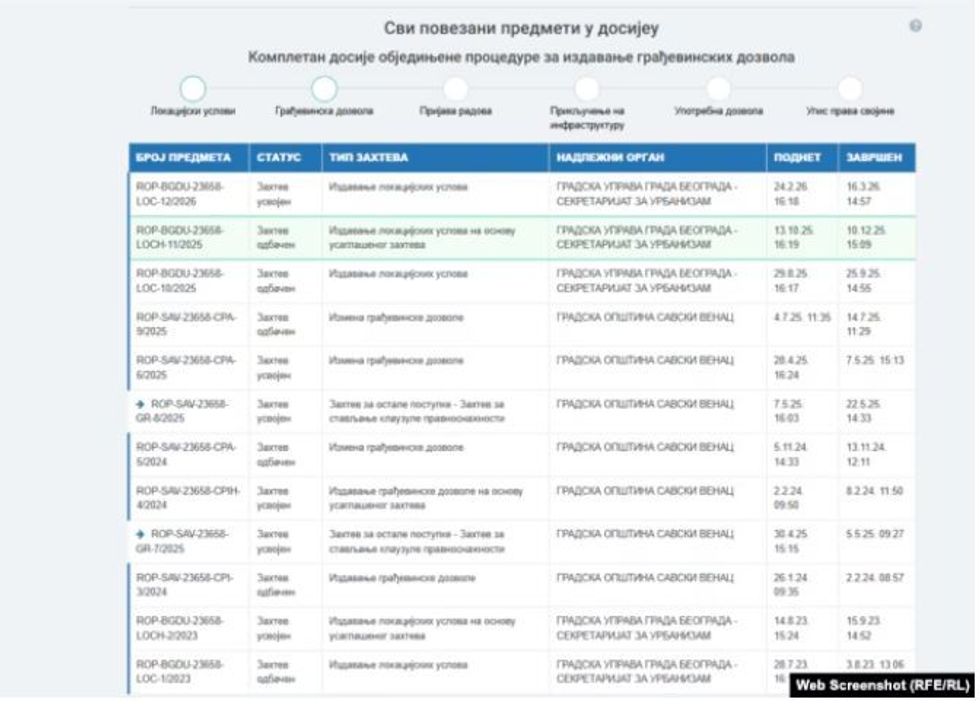Open highlighted case ROP-BGDU-23658-LOCH-11/2025
Image resolution: width=980 pixels, height=706 pixels.
pos(181,237)
